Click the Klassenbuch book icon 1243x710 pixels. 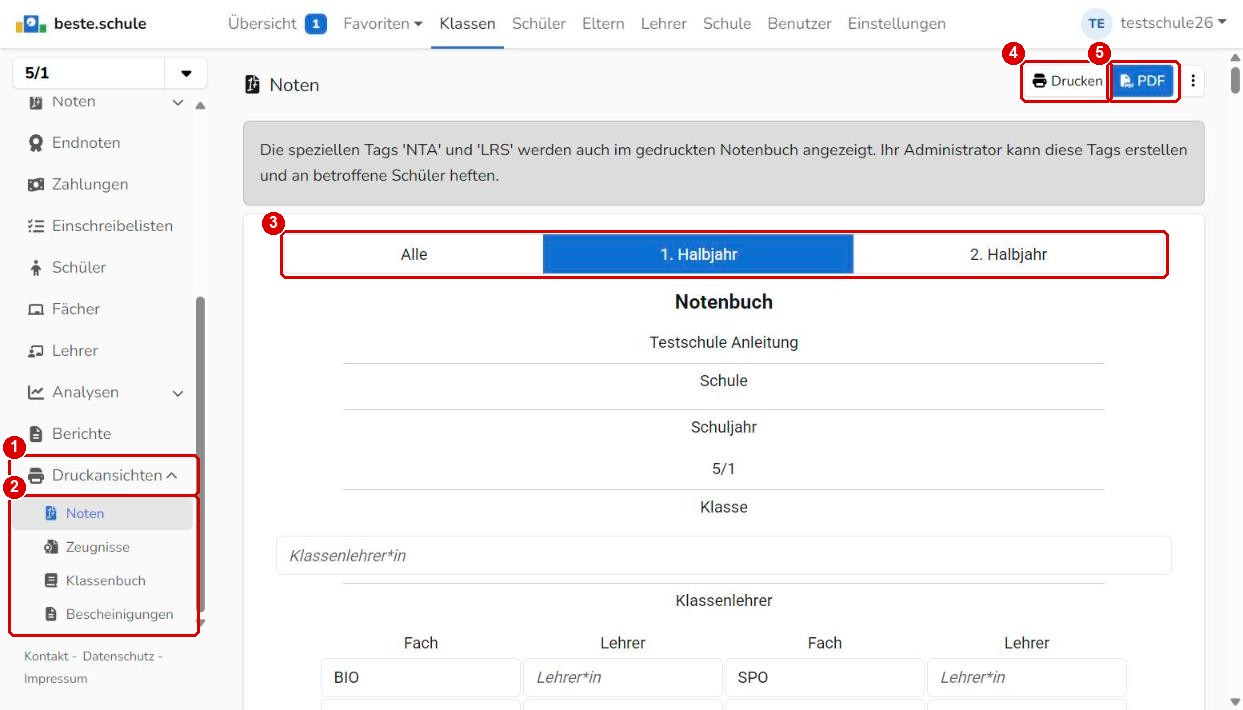[x=52, y=581]
